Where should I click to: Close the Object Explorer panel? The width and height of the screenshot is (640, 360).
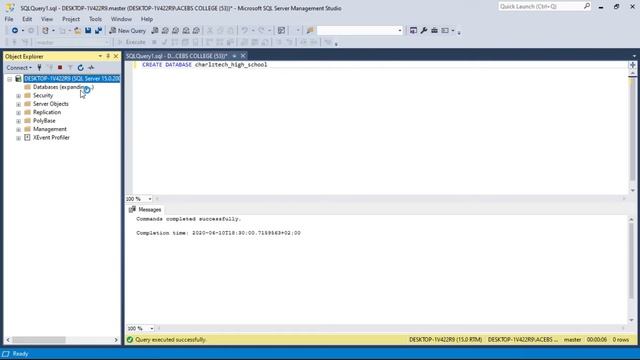point(116,56)
